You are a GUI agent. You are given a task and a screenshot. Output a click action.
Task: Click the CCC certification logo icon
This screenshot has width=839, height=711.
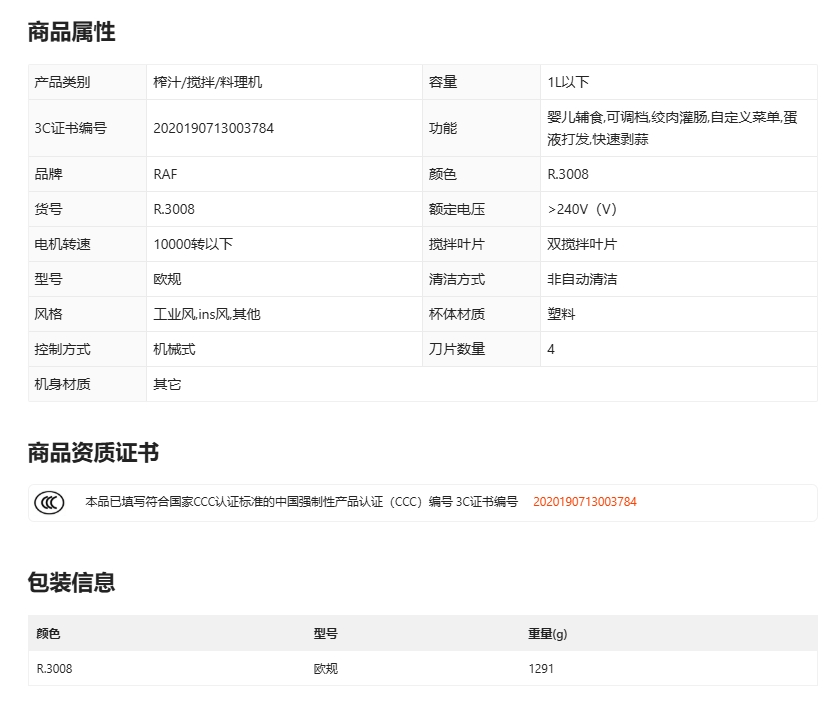[49, 502]
